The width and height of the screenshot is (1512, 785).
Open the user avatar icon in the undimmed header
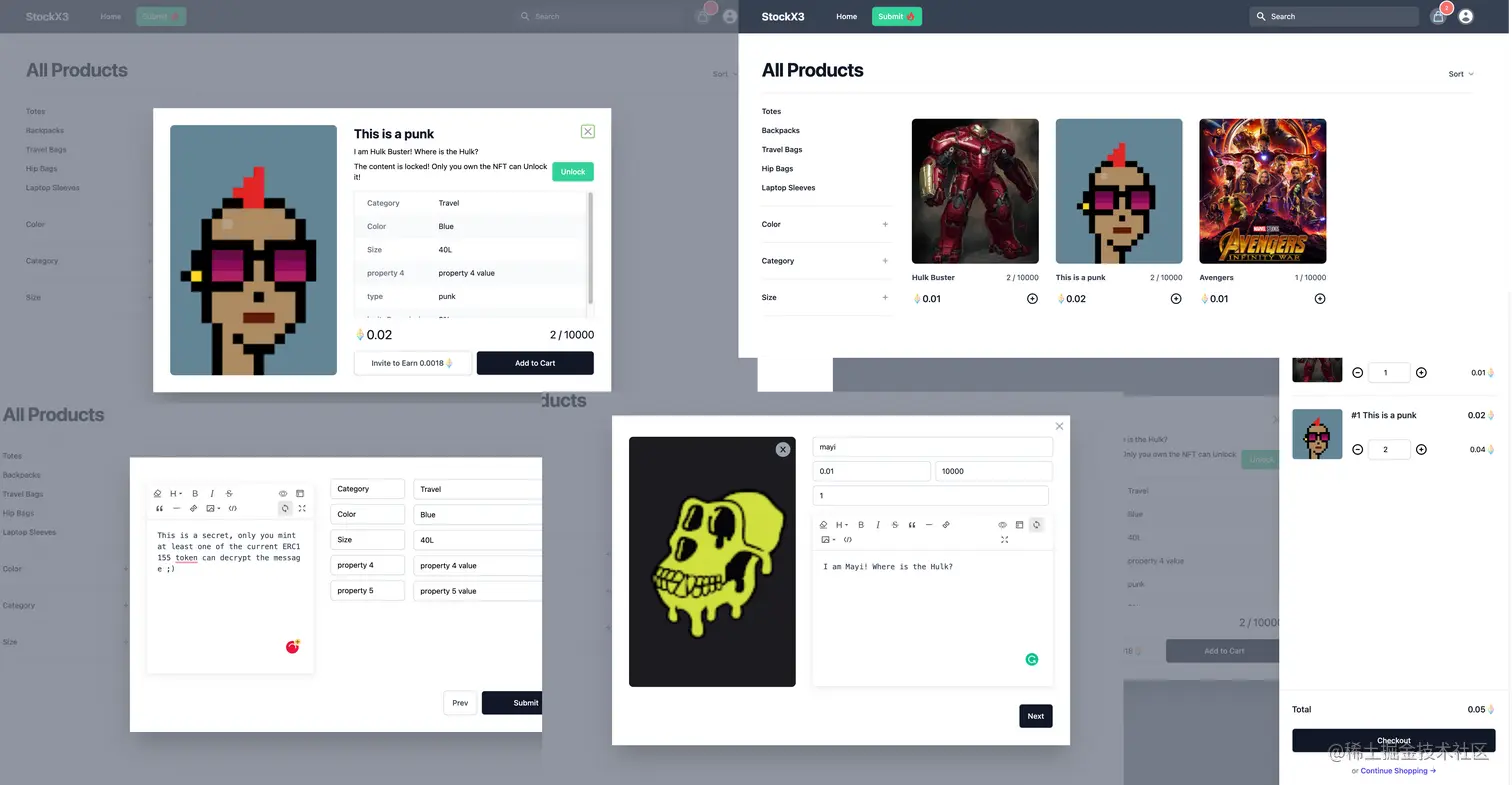[x=1466, y=17]
